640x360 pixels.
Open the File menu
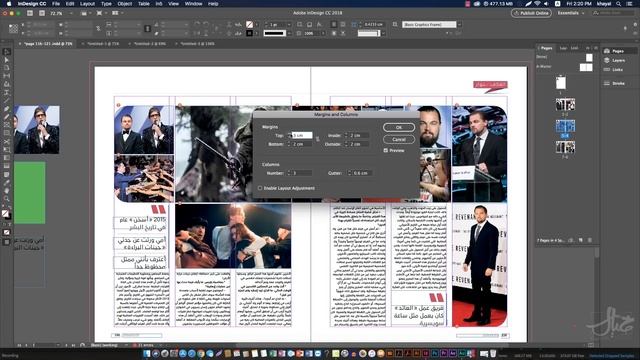56,4
